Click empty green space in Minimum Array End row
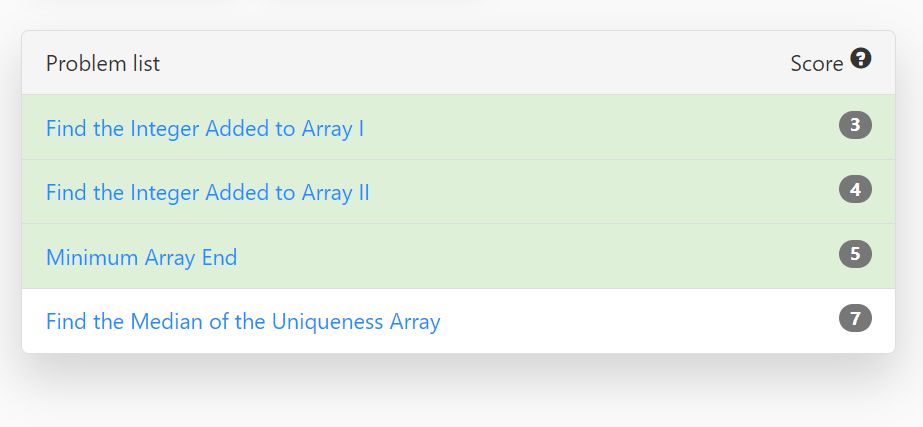923x427 pixels. pos(530,256)
